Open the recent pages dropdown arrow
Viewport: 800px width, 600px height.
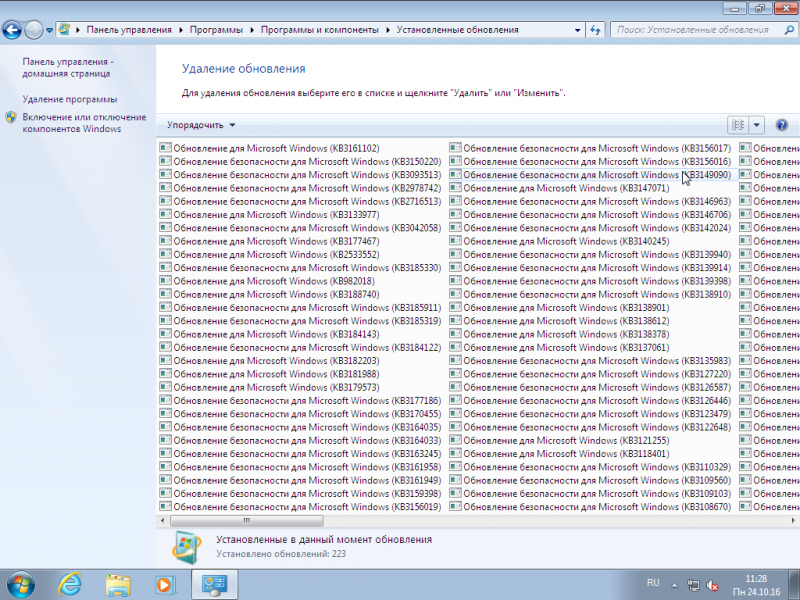tap(49, 30)
